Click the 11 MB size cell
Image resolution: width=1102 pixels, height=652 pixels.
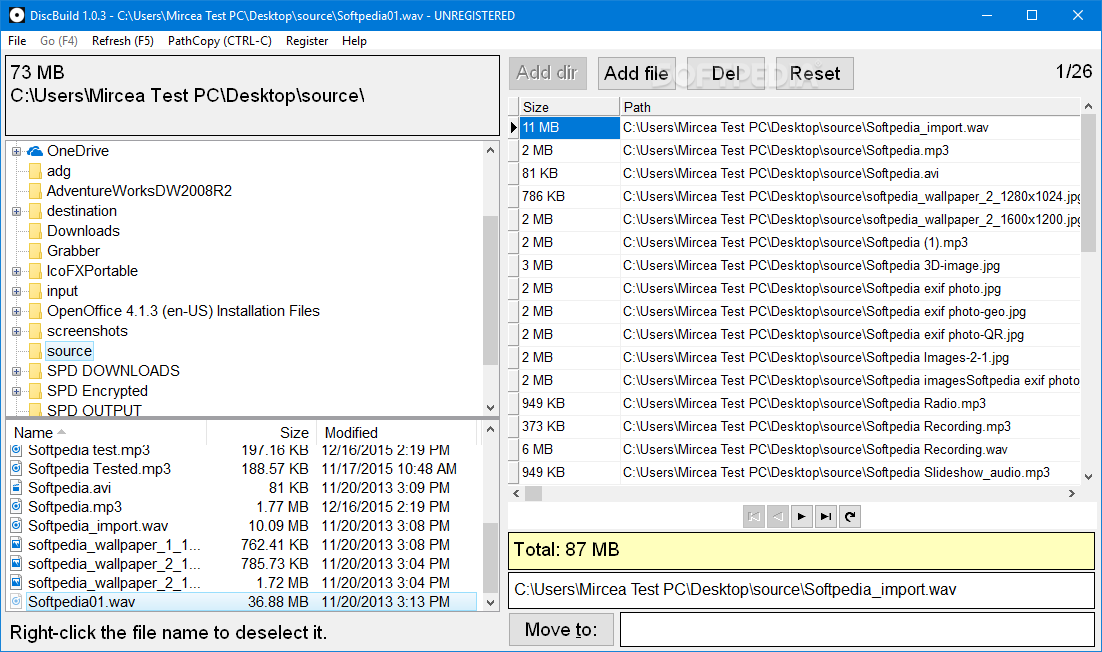570,127
